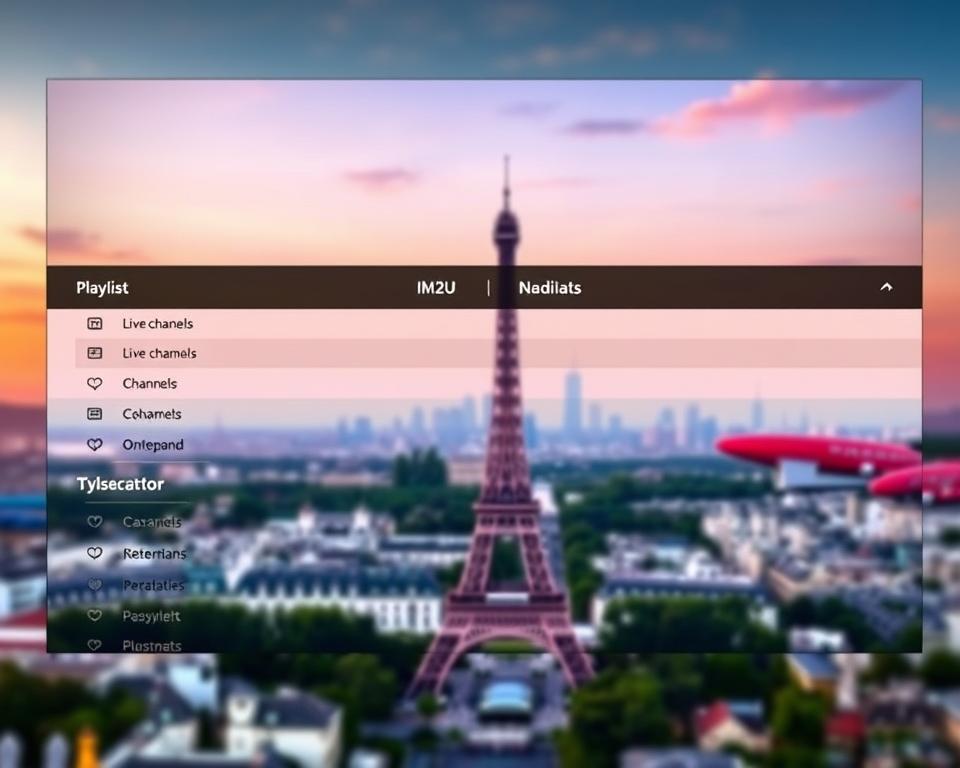Toggle the dimmed heart beside Peralaties

click(x=95, y=585)
